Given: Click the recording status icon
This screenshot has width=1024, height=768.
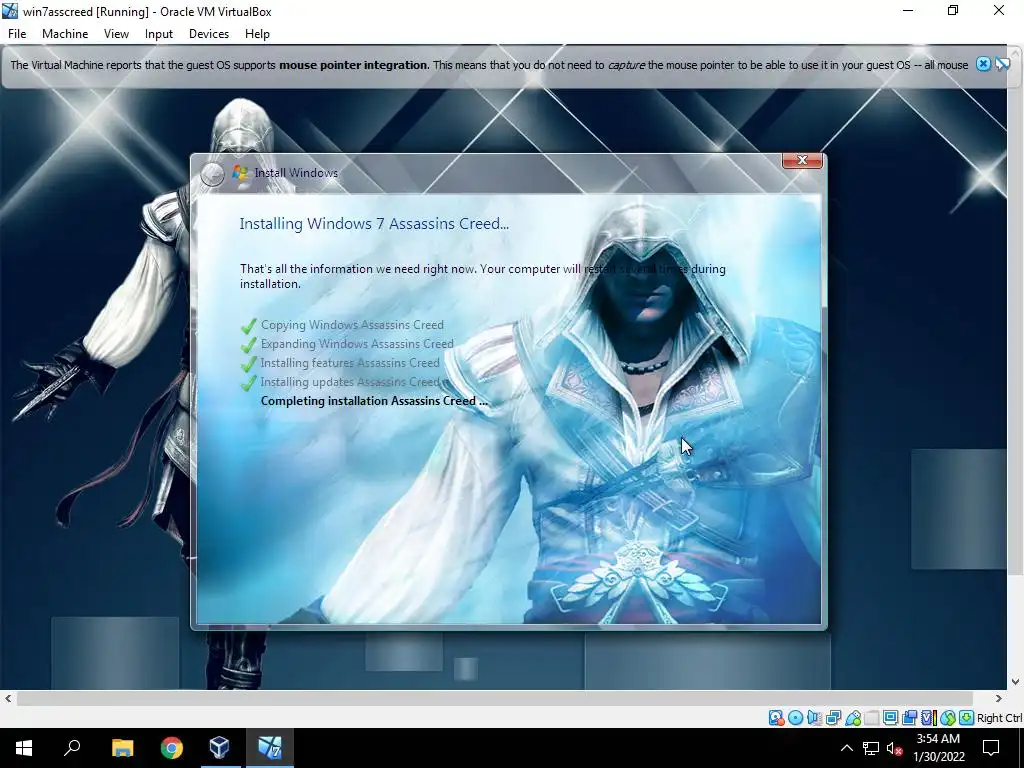Looking at the screenshot, I should coord(909,718).
